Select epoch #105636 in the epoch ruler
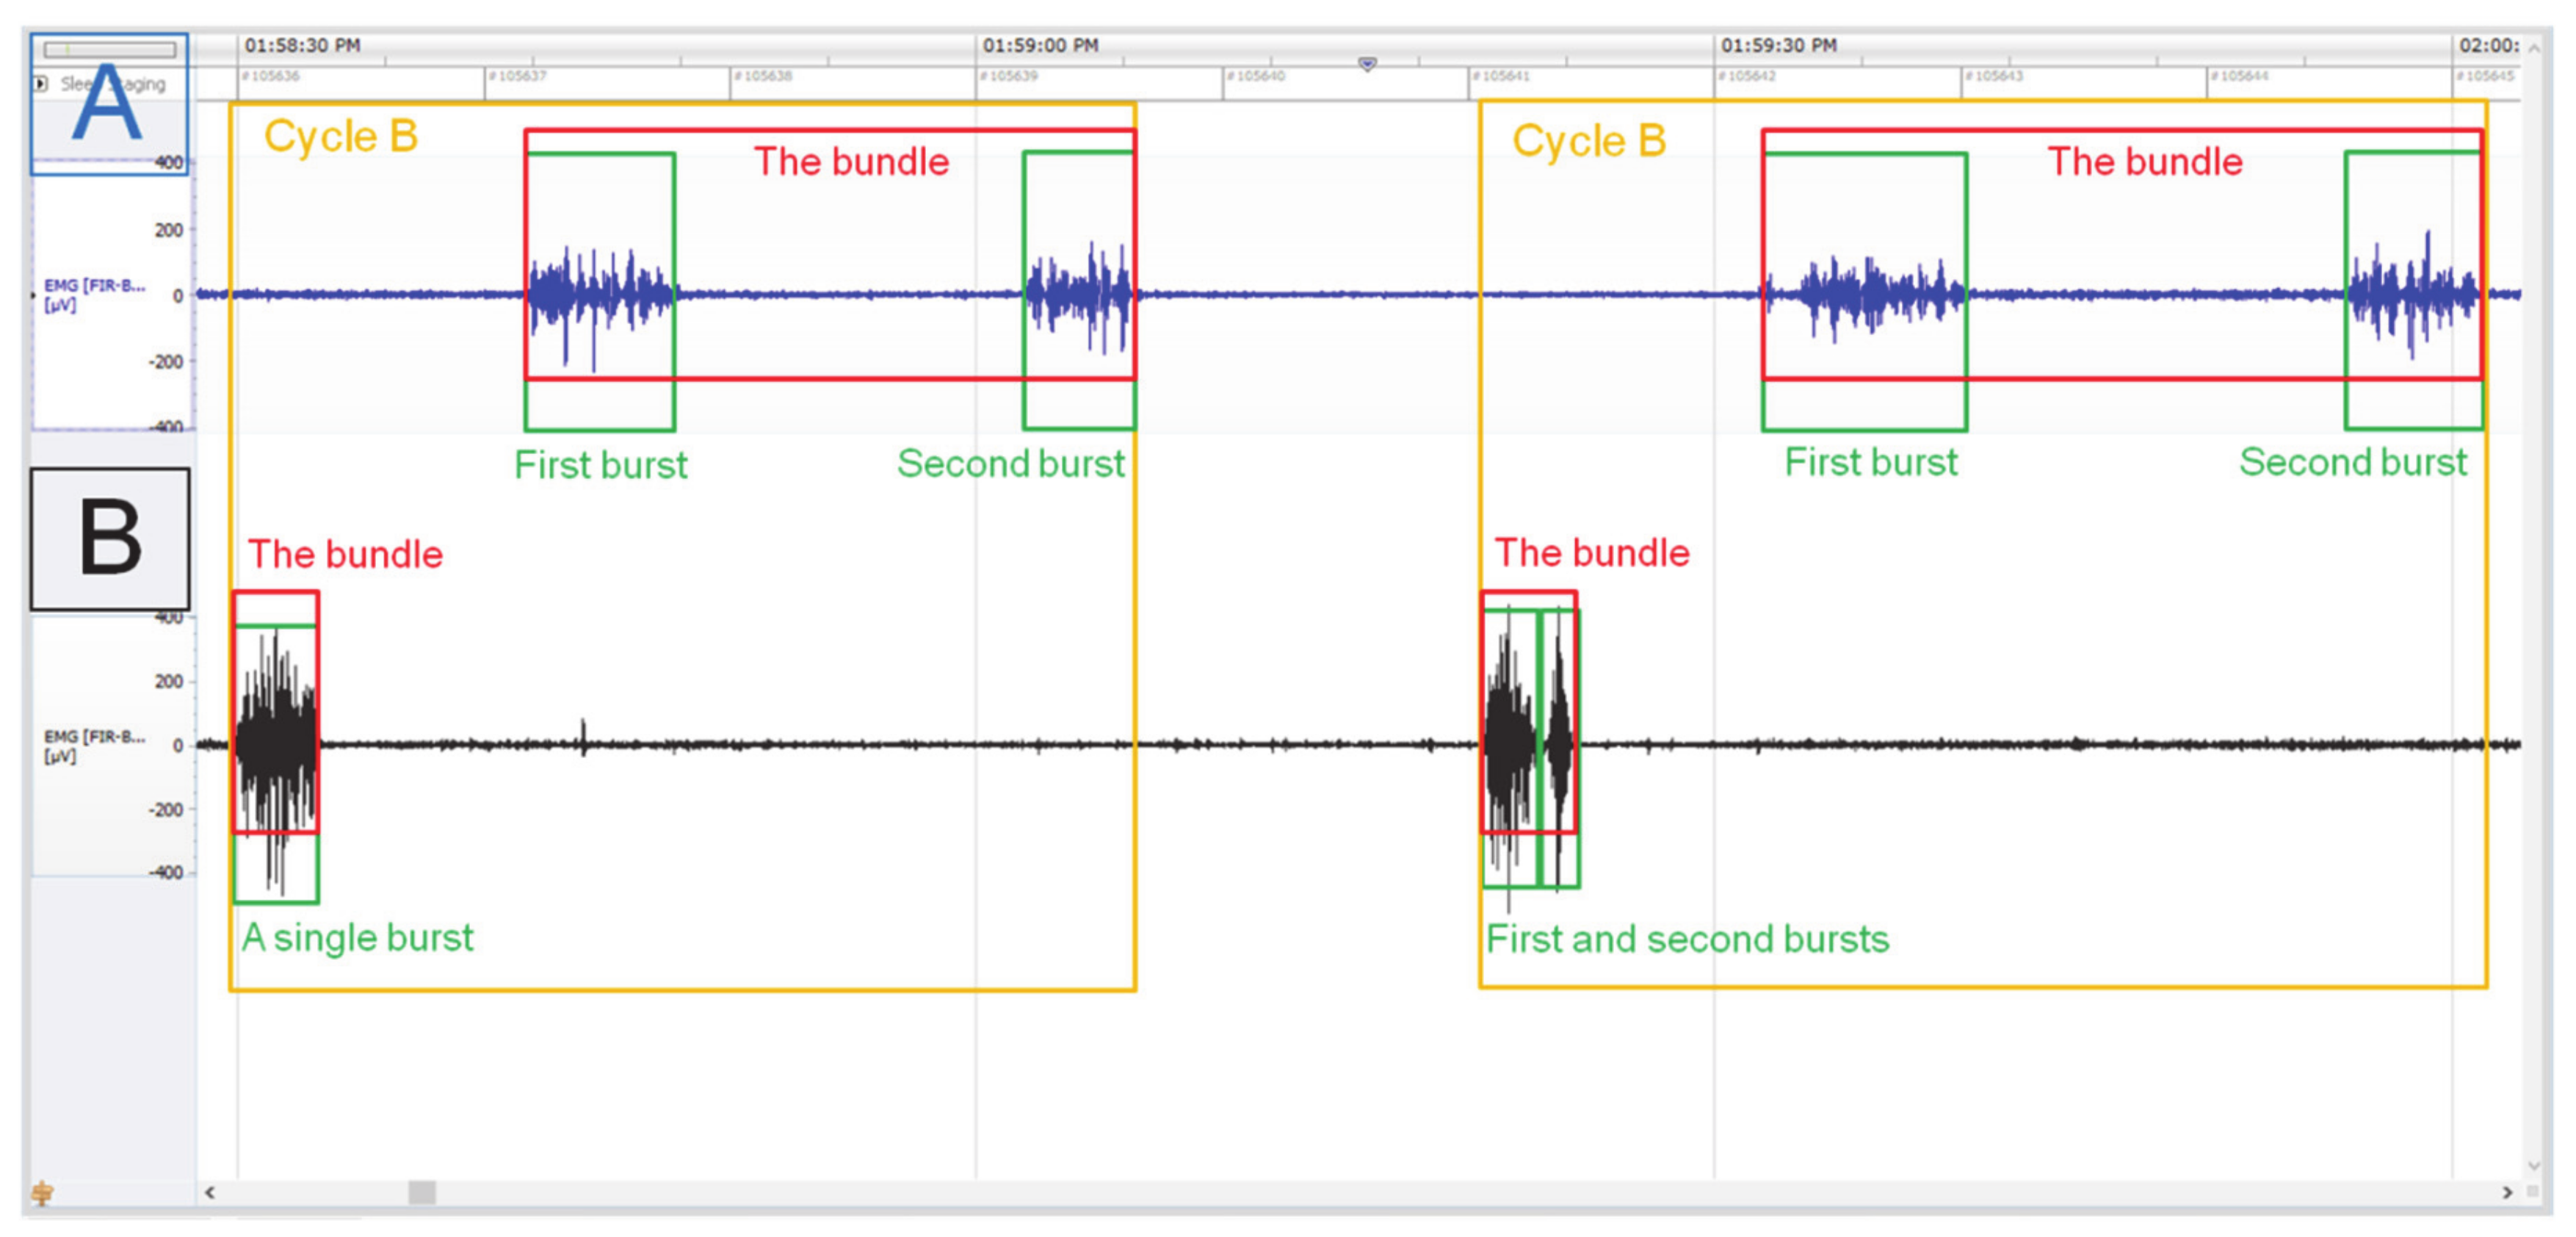Image resolution: width=2576 pixels, height=1237 pixels. tap(270, 76)
